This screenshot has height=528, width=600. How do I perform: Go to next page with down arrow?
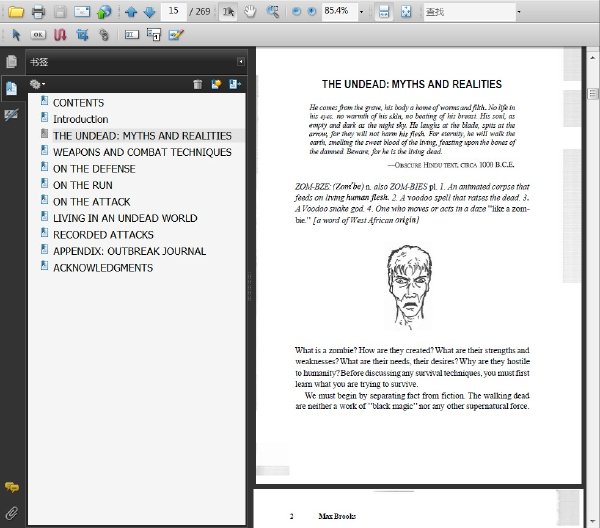point(149,12)
